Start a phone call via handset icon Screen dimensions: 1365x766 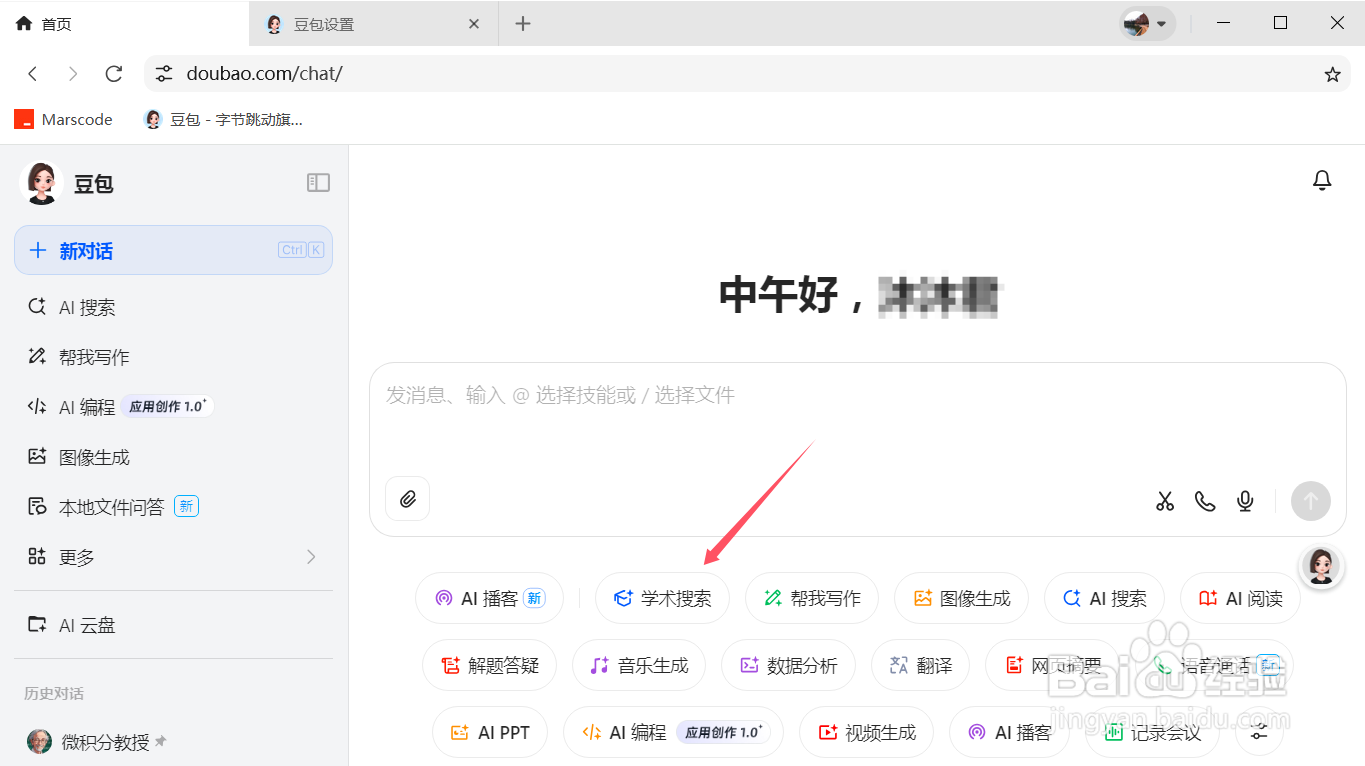pyautogui.click(x=1205, y=501)
